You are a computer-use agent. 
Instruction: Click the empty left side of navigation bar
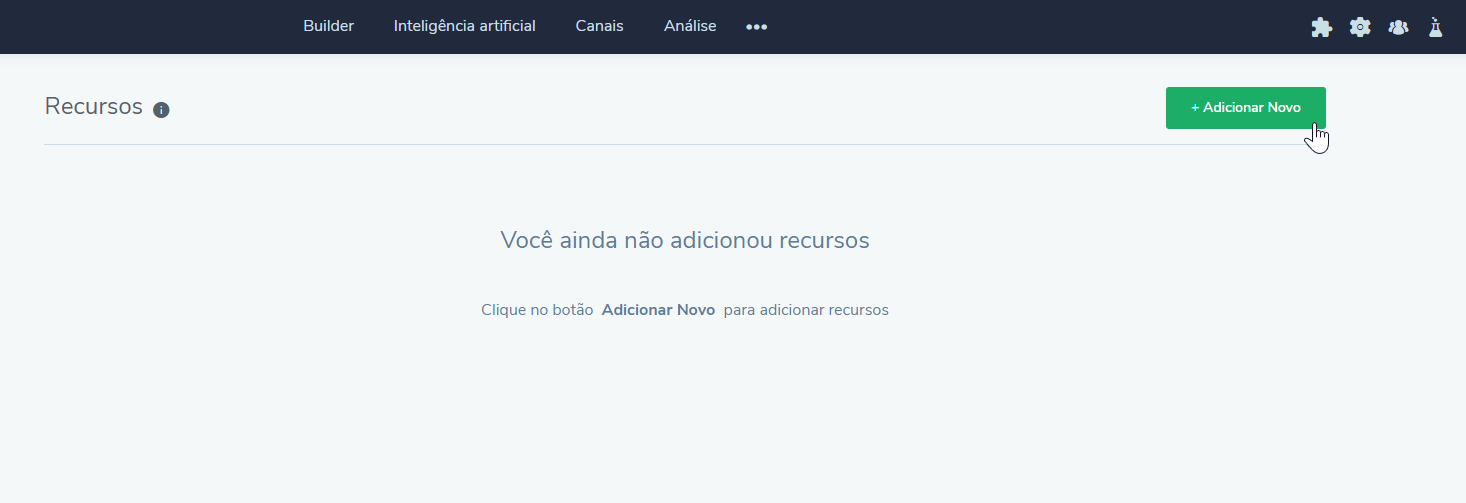point(140,27)
